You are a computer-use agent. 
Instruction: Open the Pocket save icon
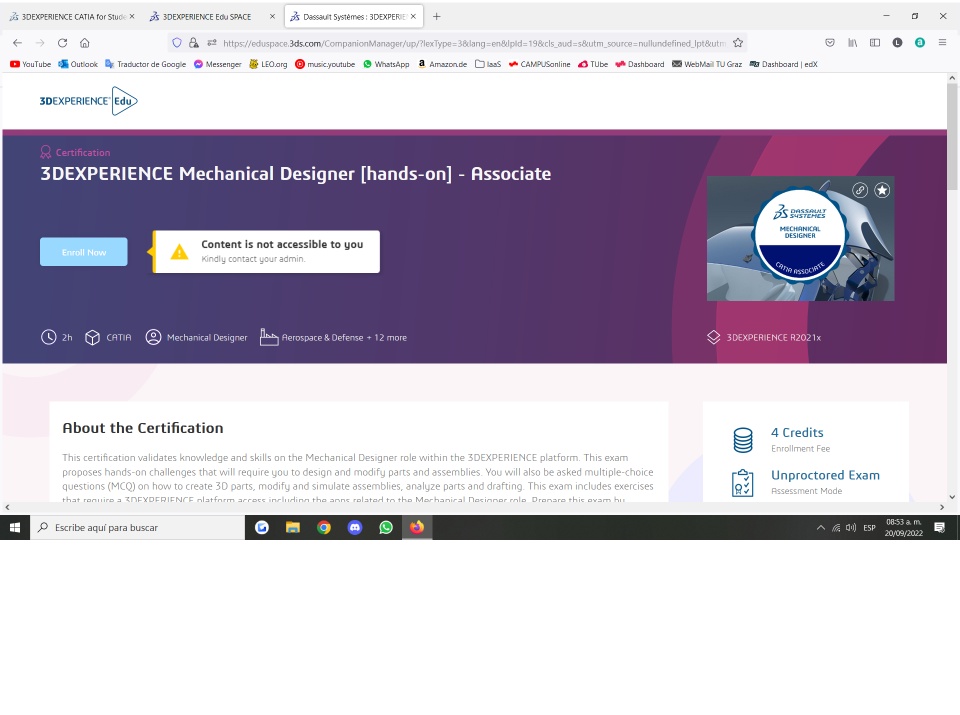pos(830,43)
